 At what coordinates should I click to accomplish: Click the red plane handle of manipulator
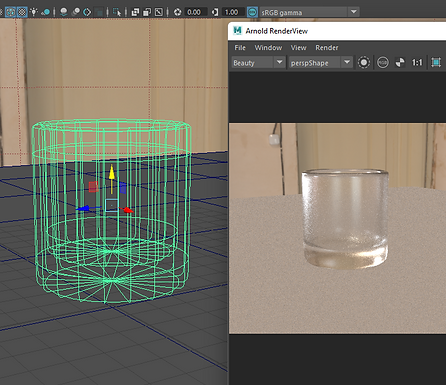click(94, 187)
